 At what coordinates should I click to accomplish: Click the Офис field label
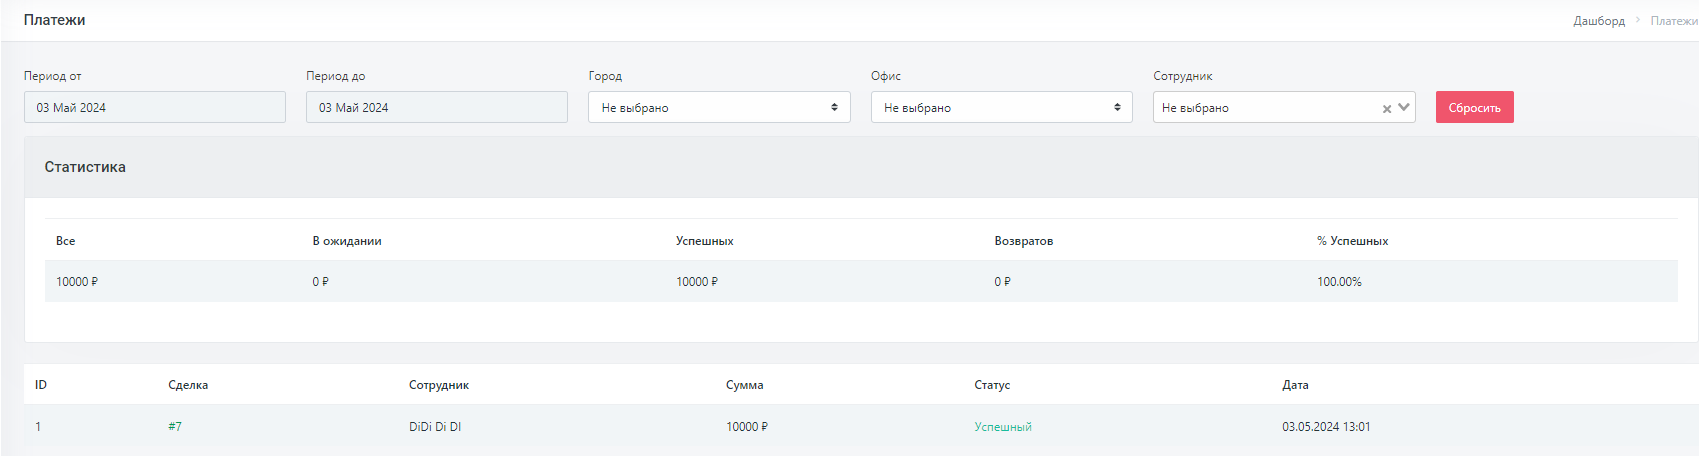coord(886,76)
